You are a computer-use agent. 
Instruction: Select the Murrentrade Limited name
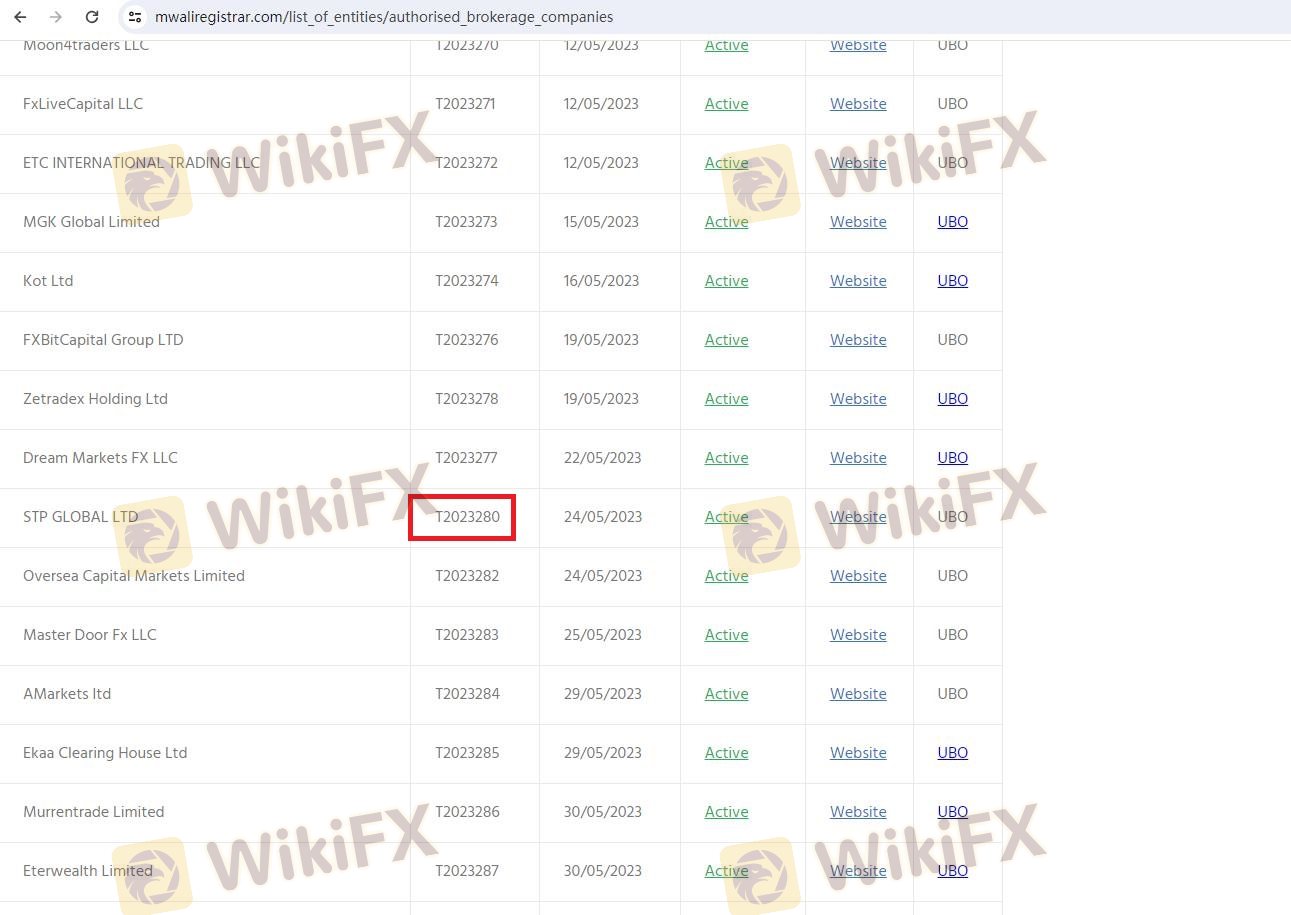pos(94,812)
